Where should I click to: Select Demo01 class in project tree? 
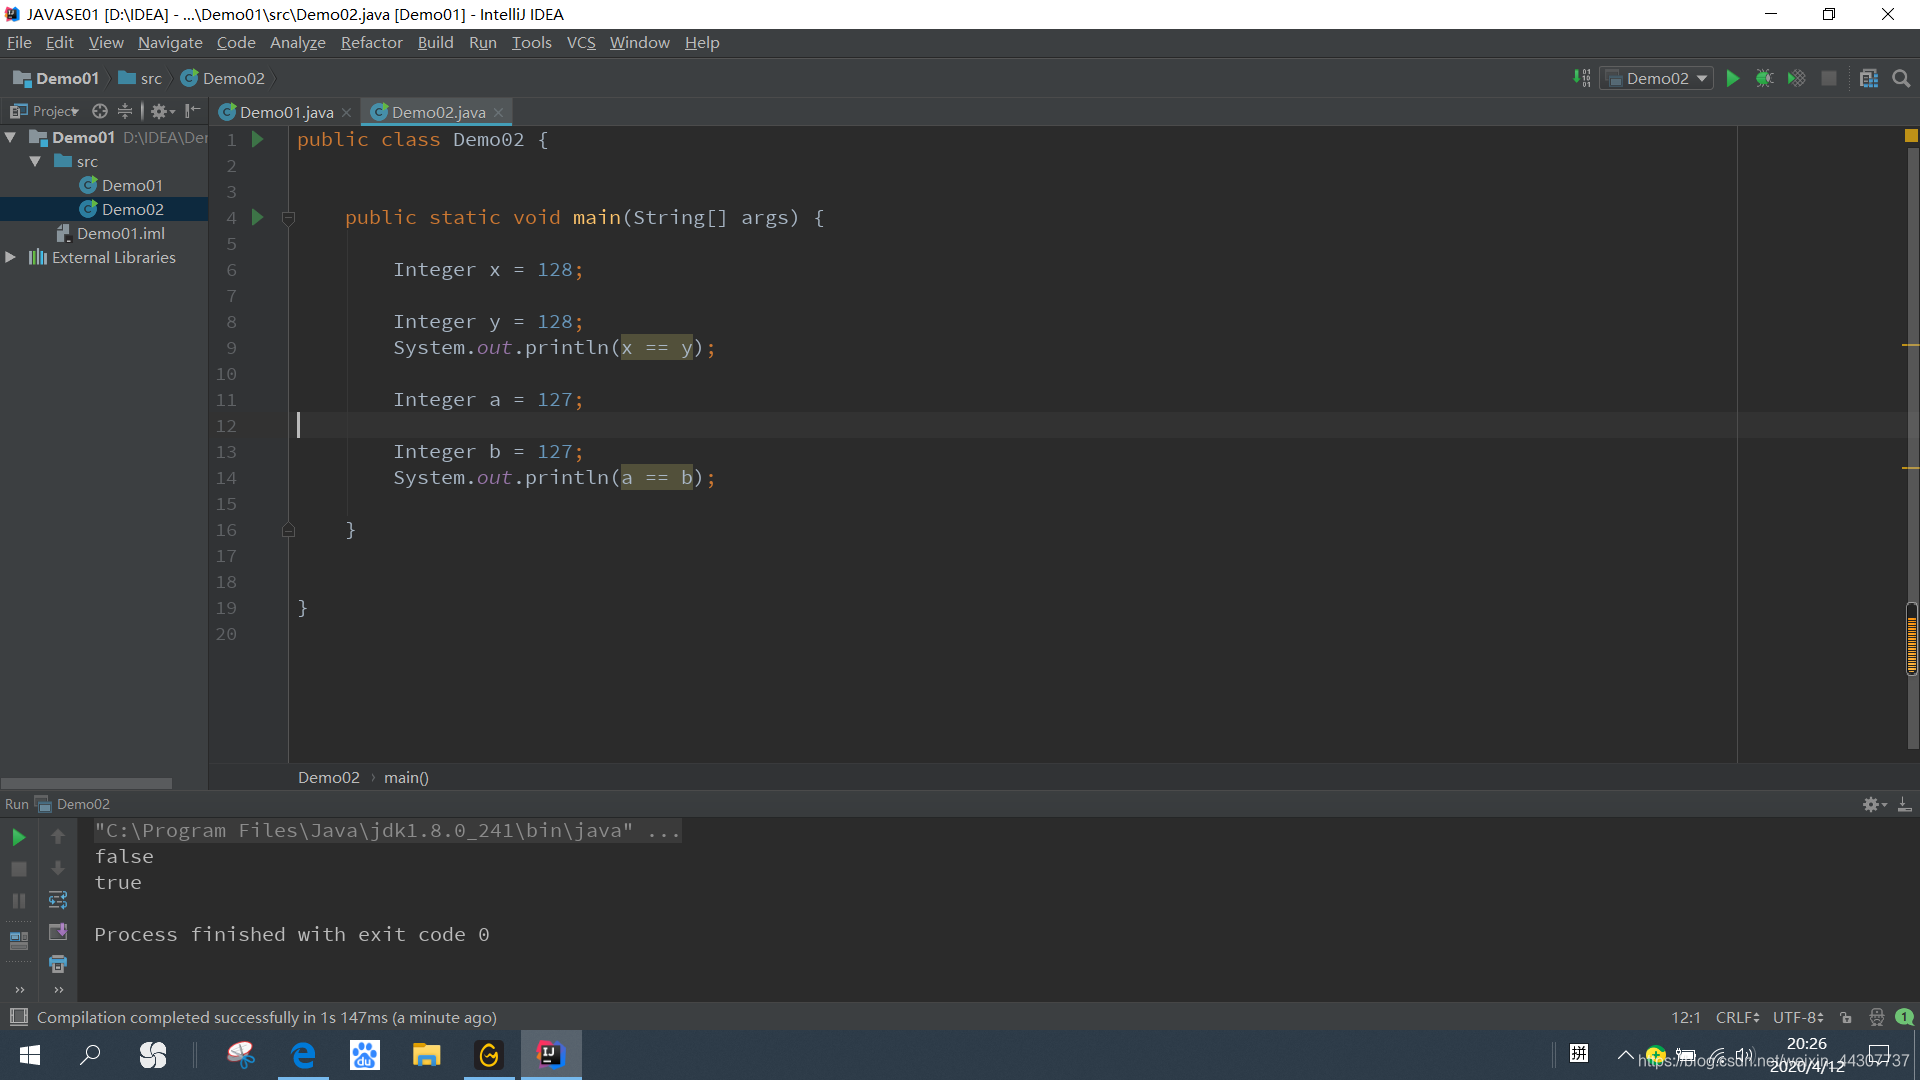point(132,185)
